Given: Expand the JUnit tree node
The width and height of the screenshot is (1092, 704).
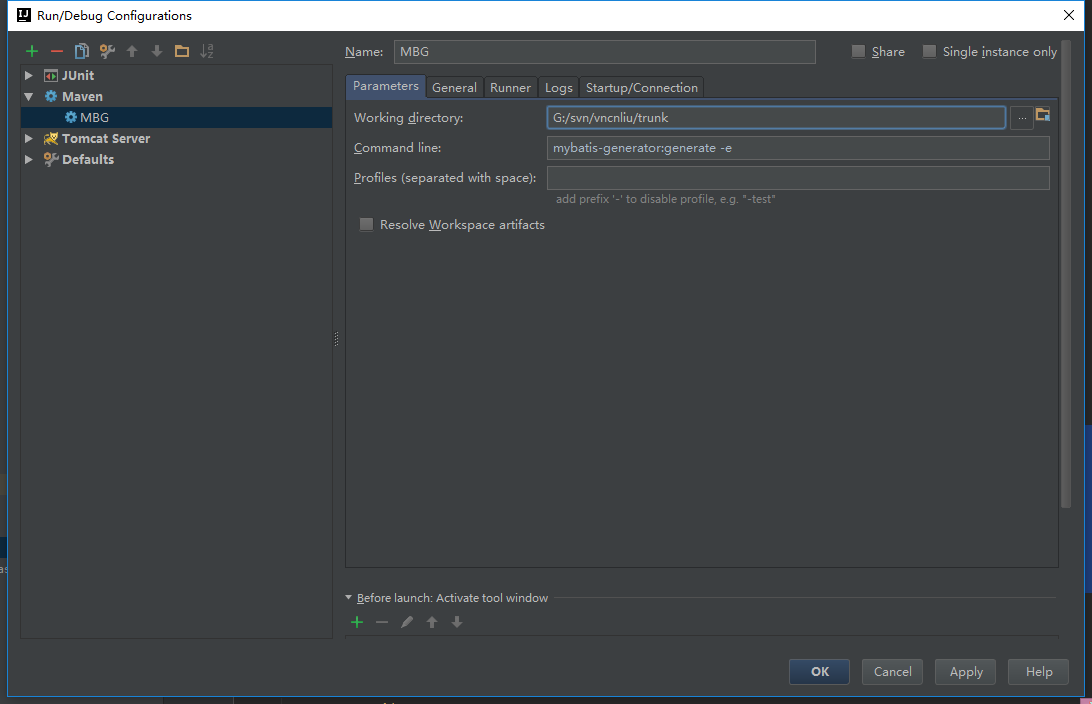Looking at the screenshot, I should pos(29,76).
